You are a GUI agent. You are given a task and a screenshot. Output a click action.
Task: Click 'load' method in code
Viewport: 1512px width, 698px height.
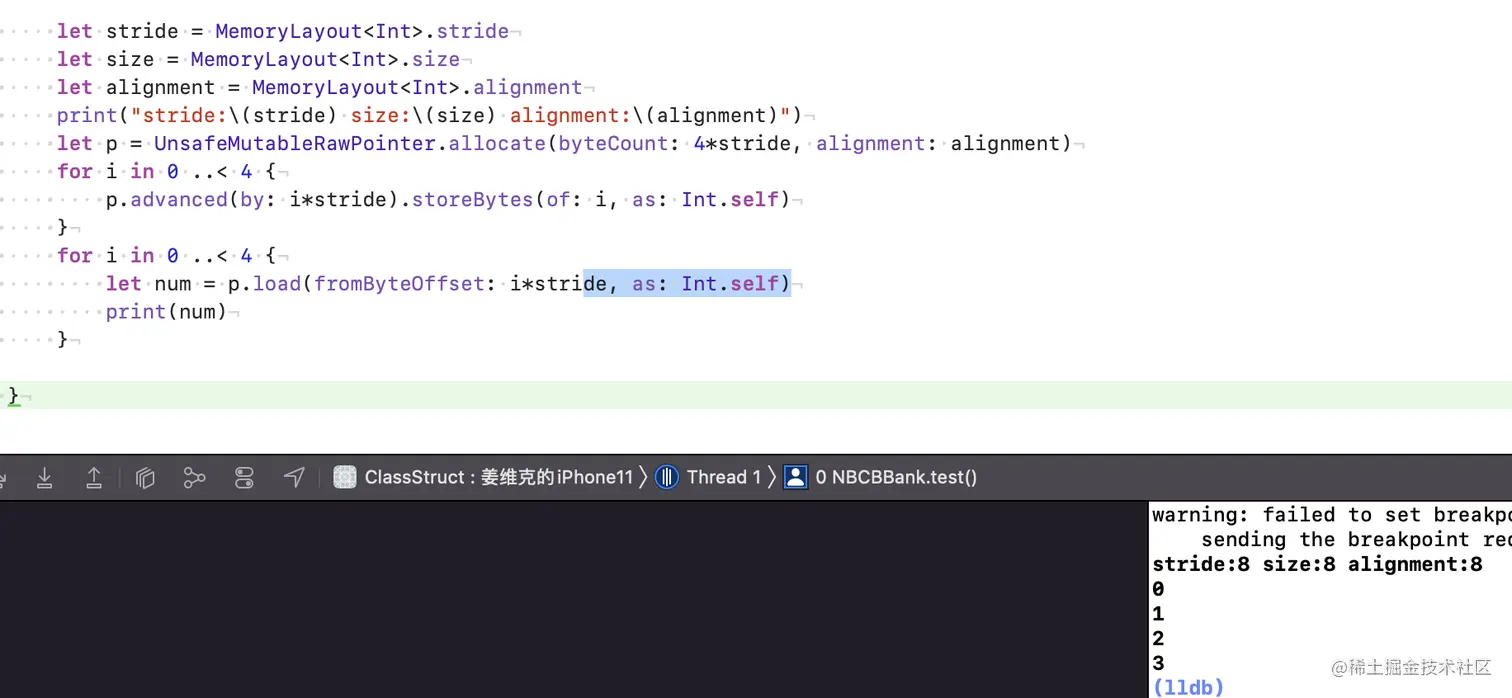click(x=277, y=283)
